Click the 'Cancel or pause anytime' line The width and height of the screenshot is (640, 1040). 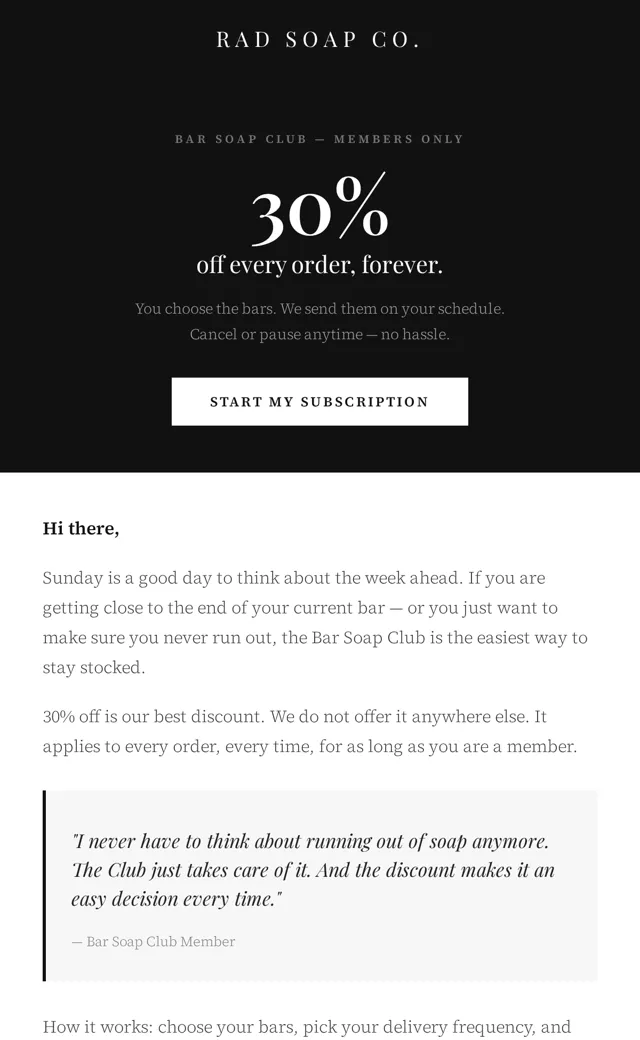pyautogui.click(x=320, y=334)
